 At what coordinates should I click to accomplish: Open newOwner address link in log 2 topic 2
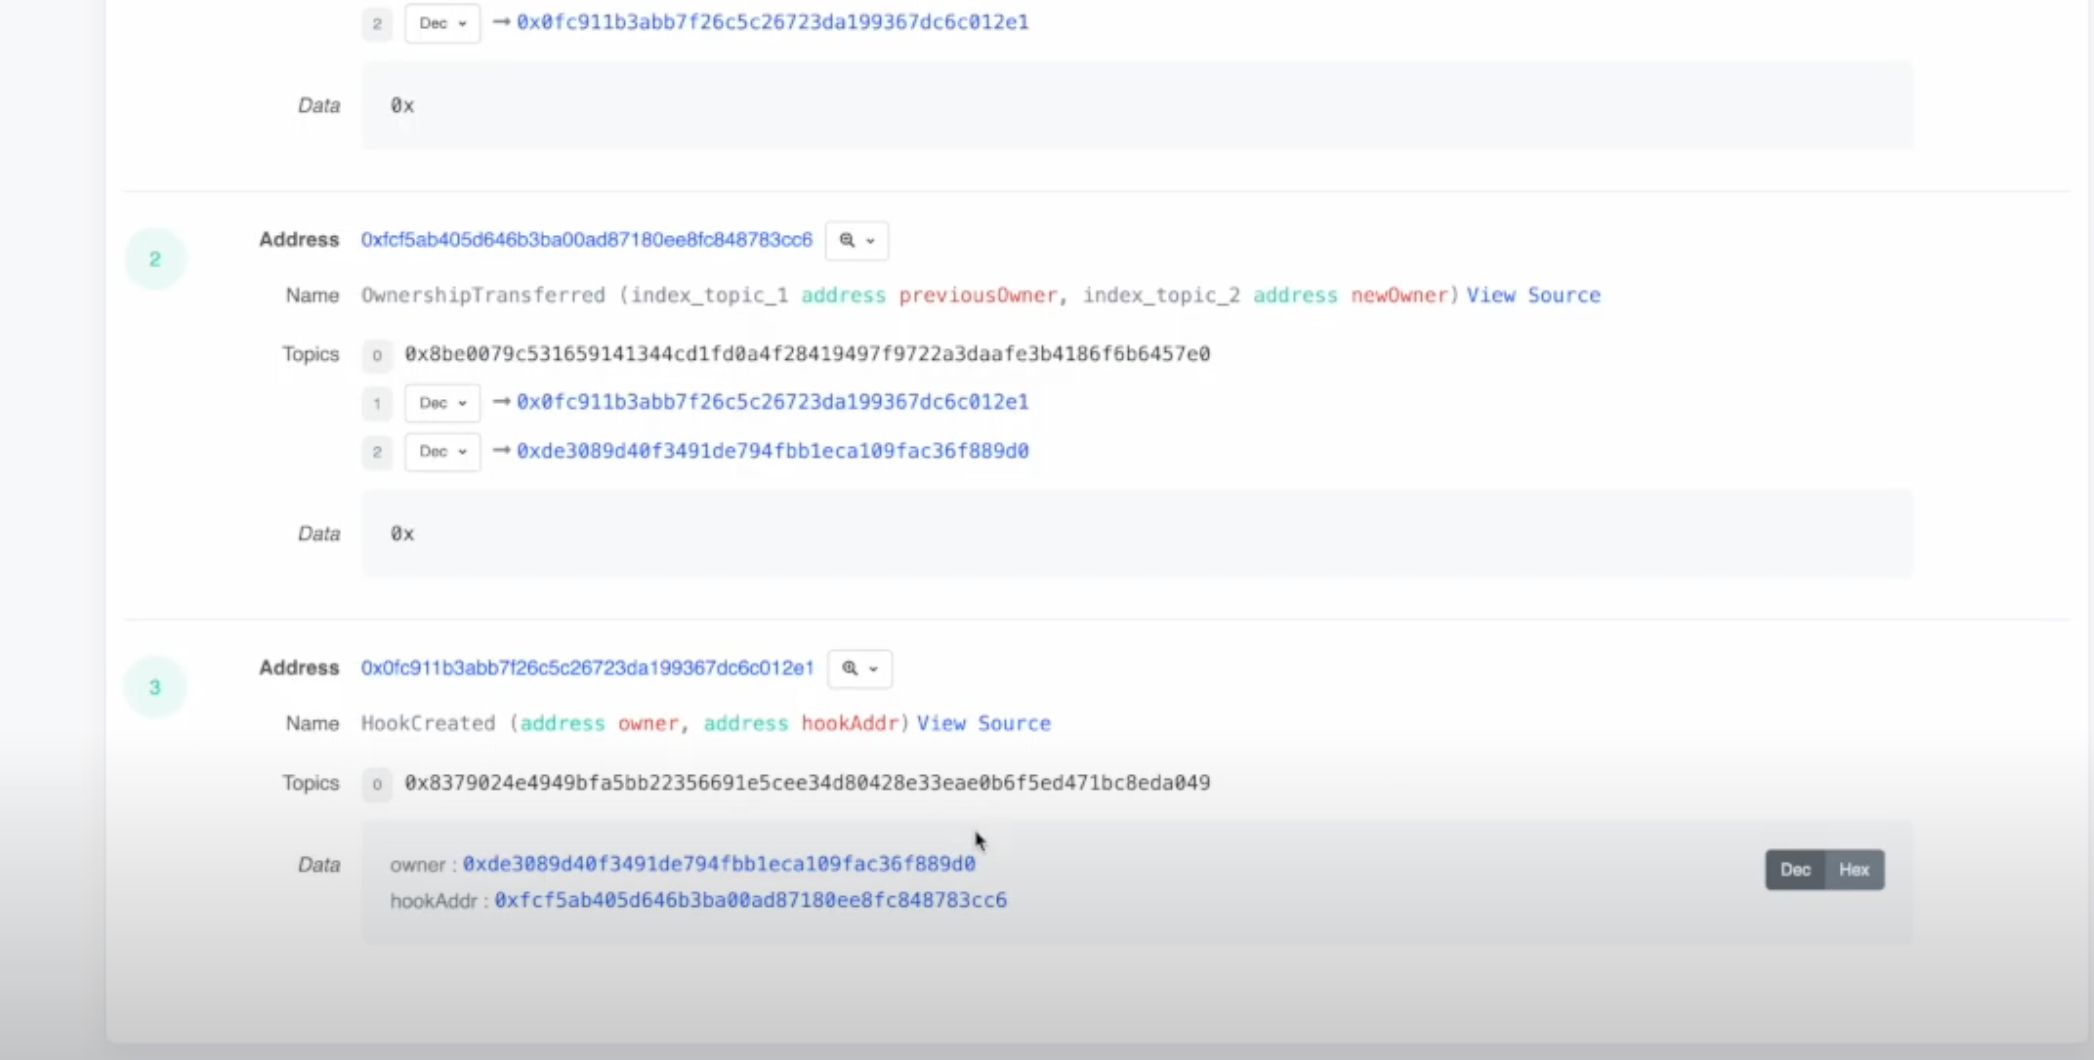(772, 451)
